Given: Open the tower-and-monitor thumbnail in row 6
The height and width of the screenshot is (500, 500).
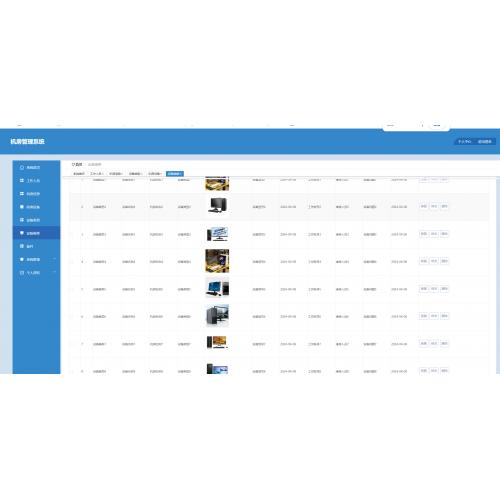Looking at the screenshot, I should [217, 315].
